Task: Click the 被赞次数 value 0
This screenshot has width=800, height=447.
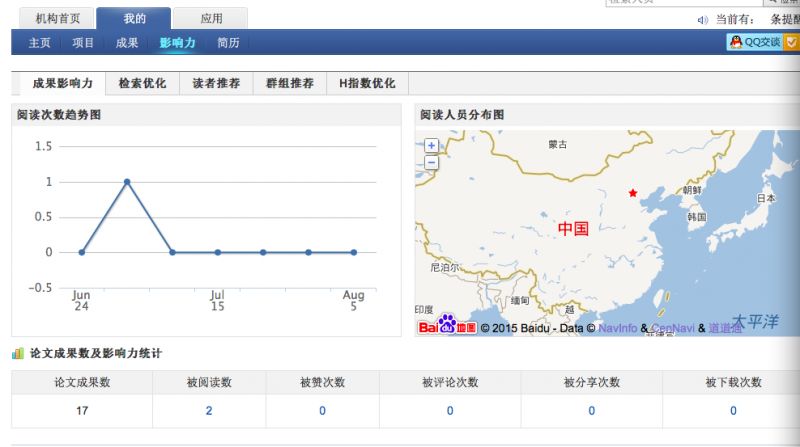Action: pyautogui.click(x=322, y=411)
